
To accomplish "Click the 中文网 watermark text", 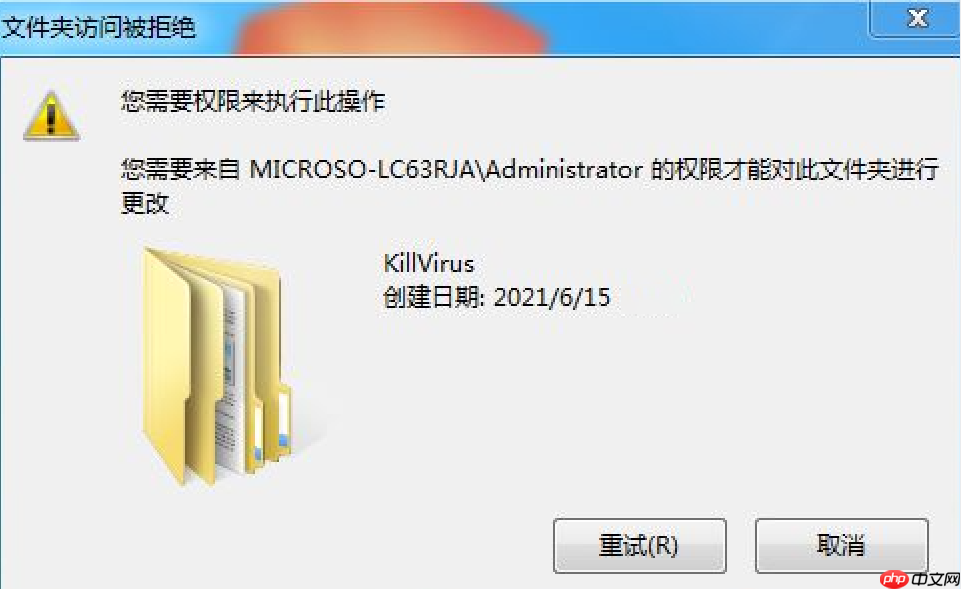I will click(935, 579).
